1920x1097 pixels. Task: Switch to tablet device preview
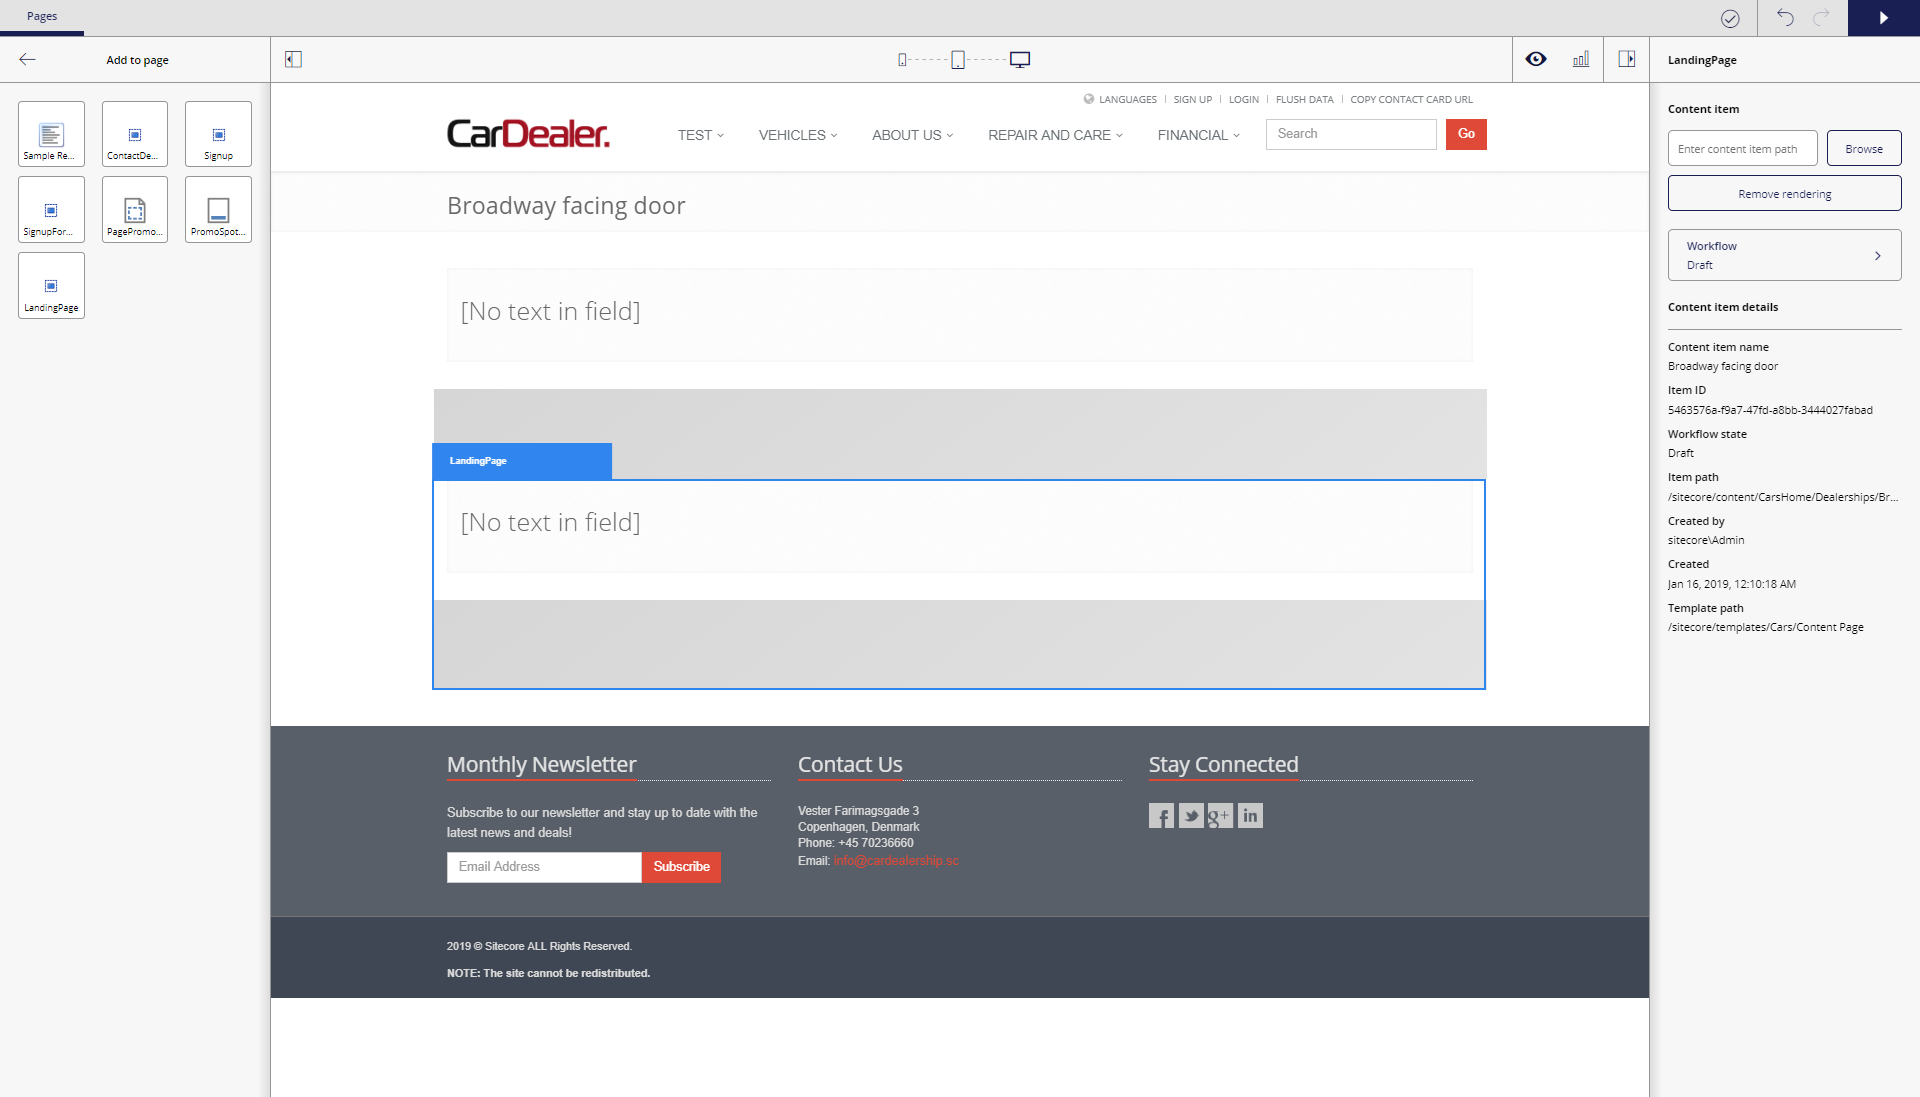(958, 60)
